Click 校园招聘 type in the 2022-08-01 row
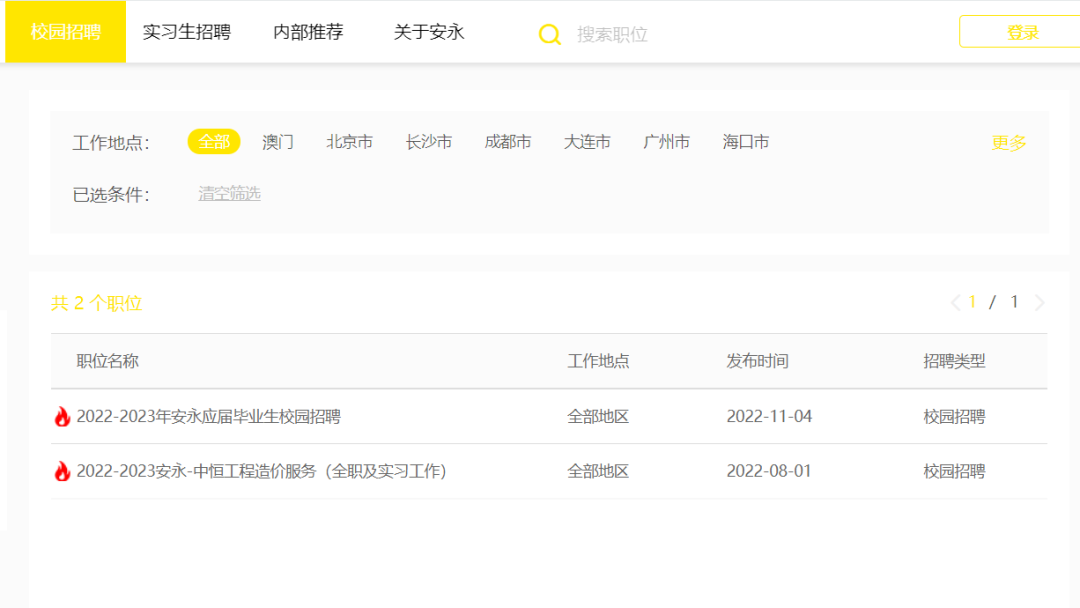This screenshot has height=608, width=1080. click(955, 471)
